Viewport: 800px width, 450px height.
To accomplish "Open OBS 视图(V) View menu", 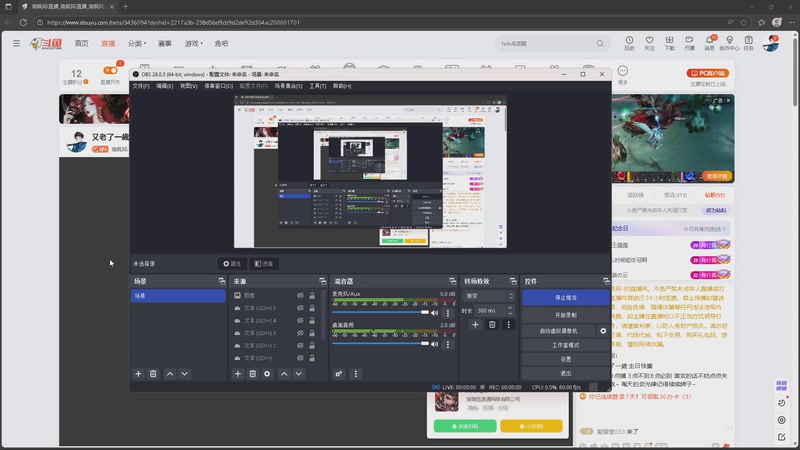I will click(188, 86).
